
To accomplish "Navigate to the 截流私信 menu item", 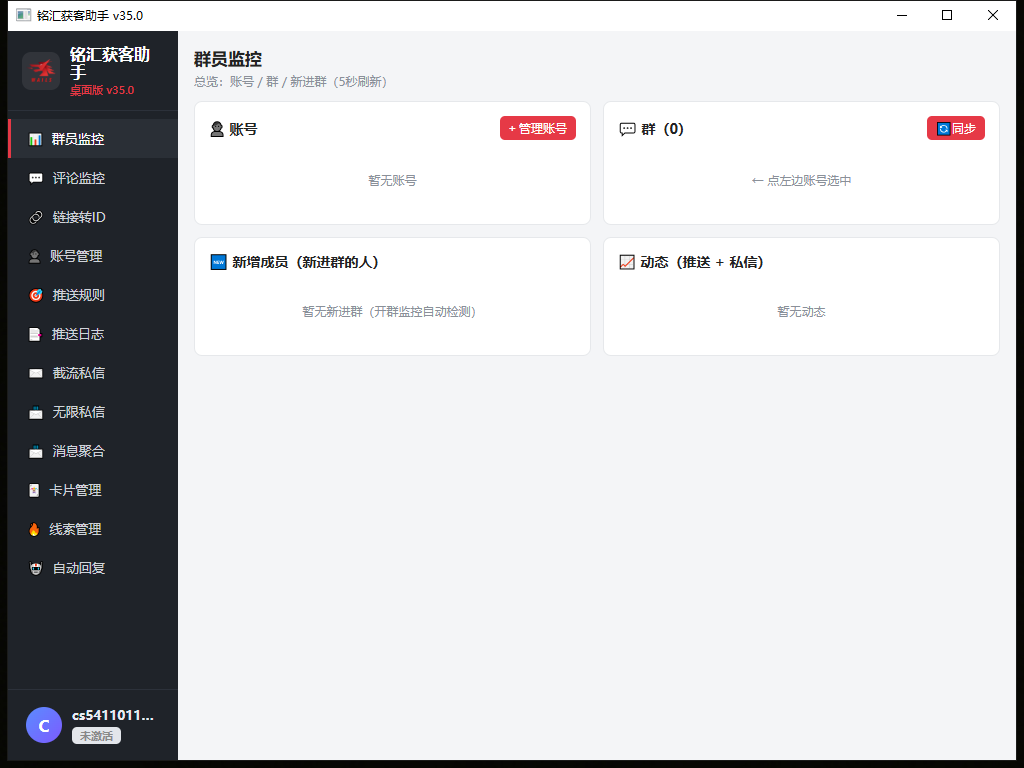I will pos(93,373).
